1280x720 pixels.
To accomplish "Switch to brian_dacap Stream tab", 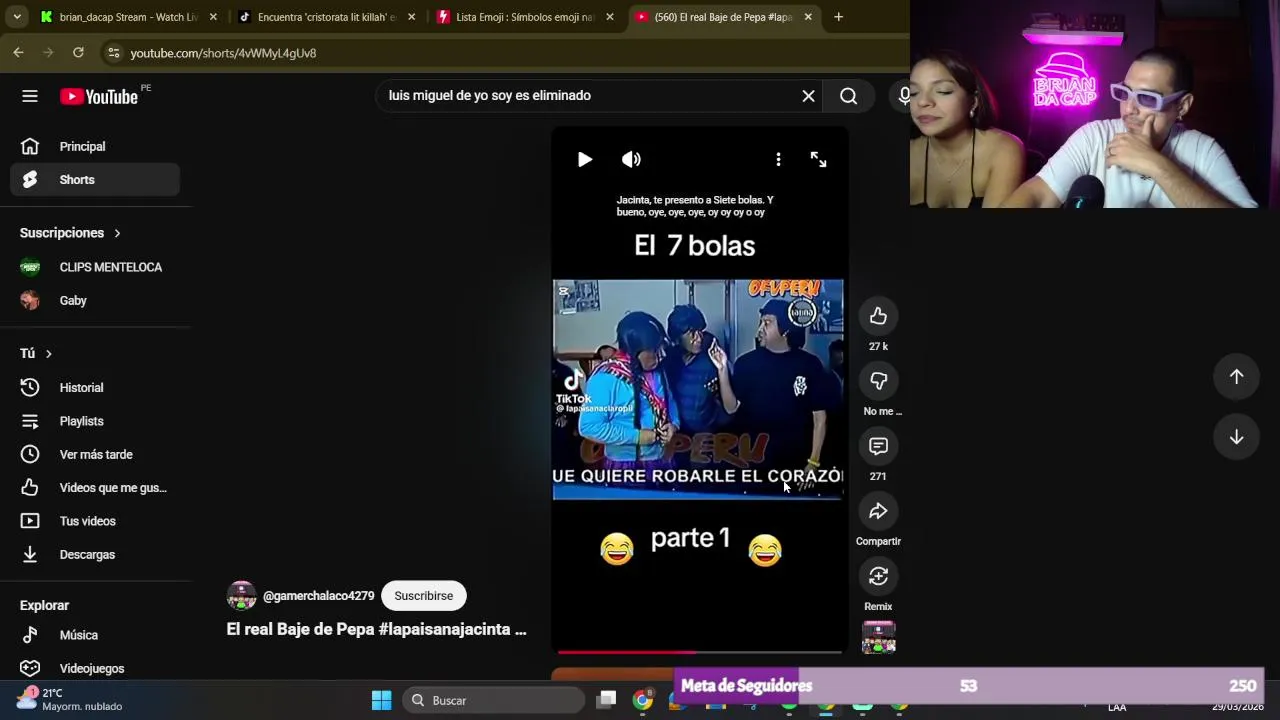I will point(128,17).
